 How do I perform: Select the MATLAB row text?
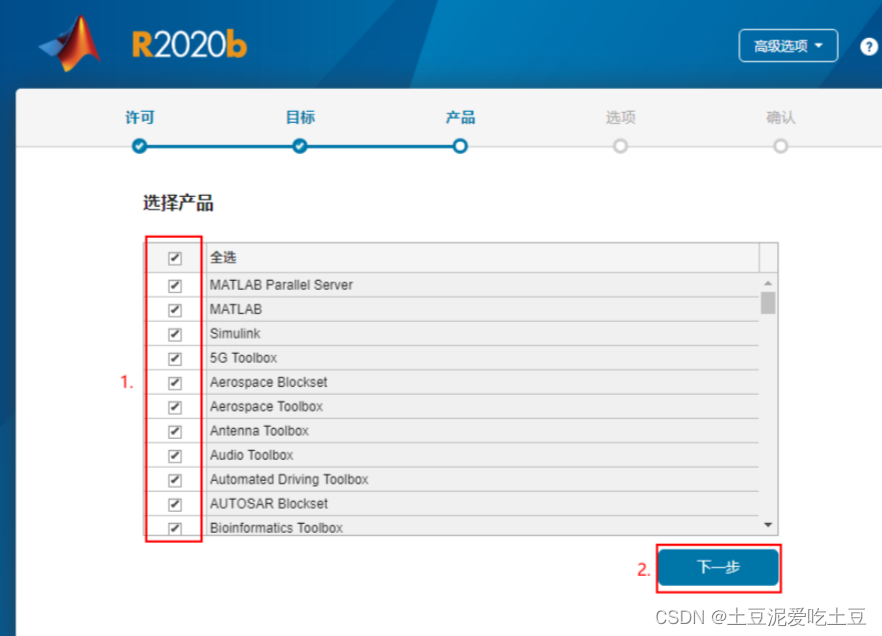236,309
